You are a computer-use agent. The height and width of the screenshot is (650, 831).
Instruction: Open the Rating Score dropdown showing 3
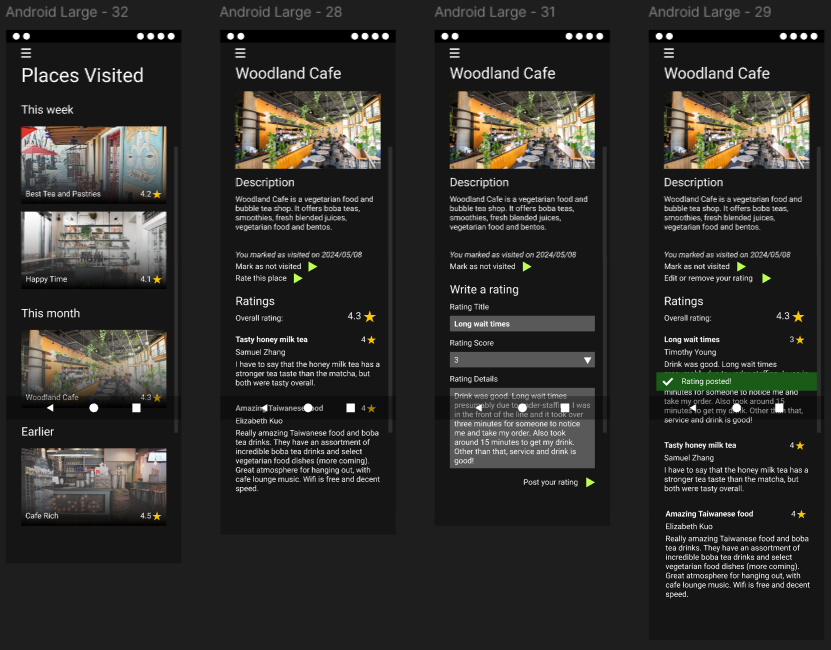522,360
